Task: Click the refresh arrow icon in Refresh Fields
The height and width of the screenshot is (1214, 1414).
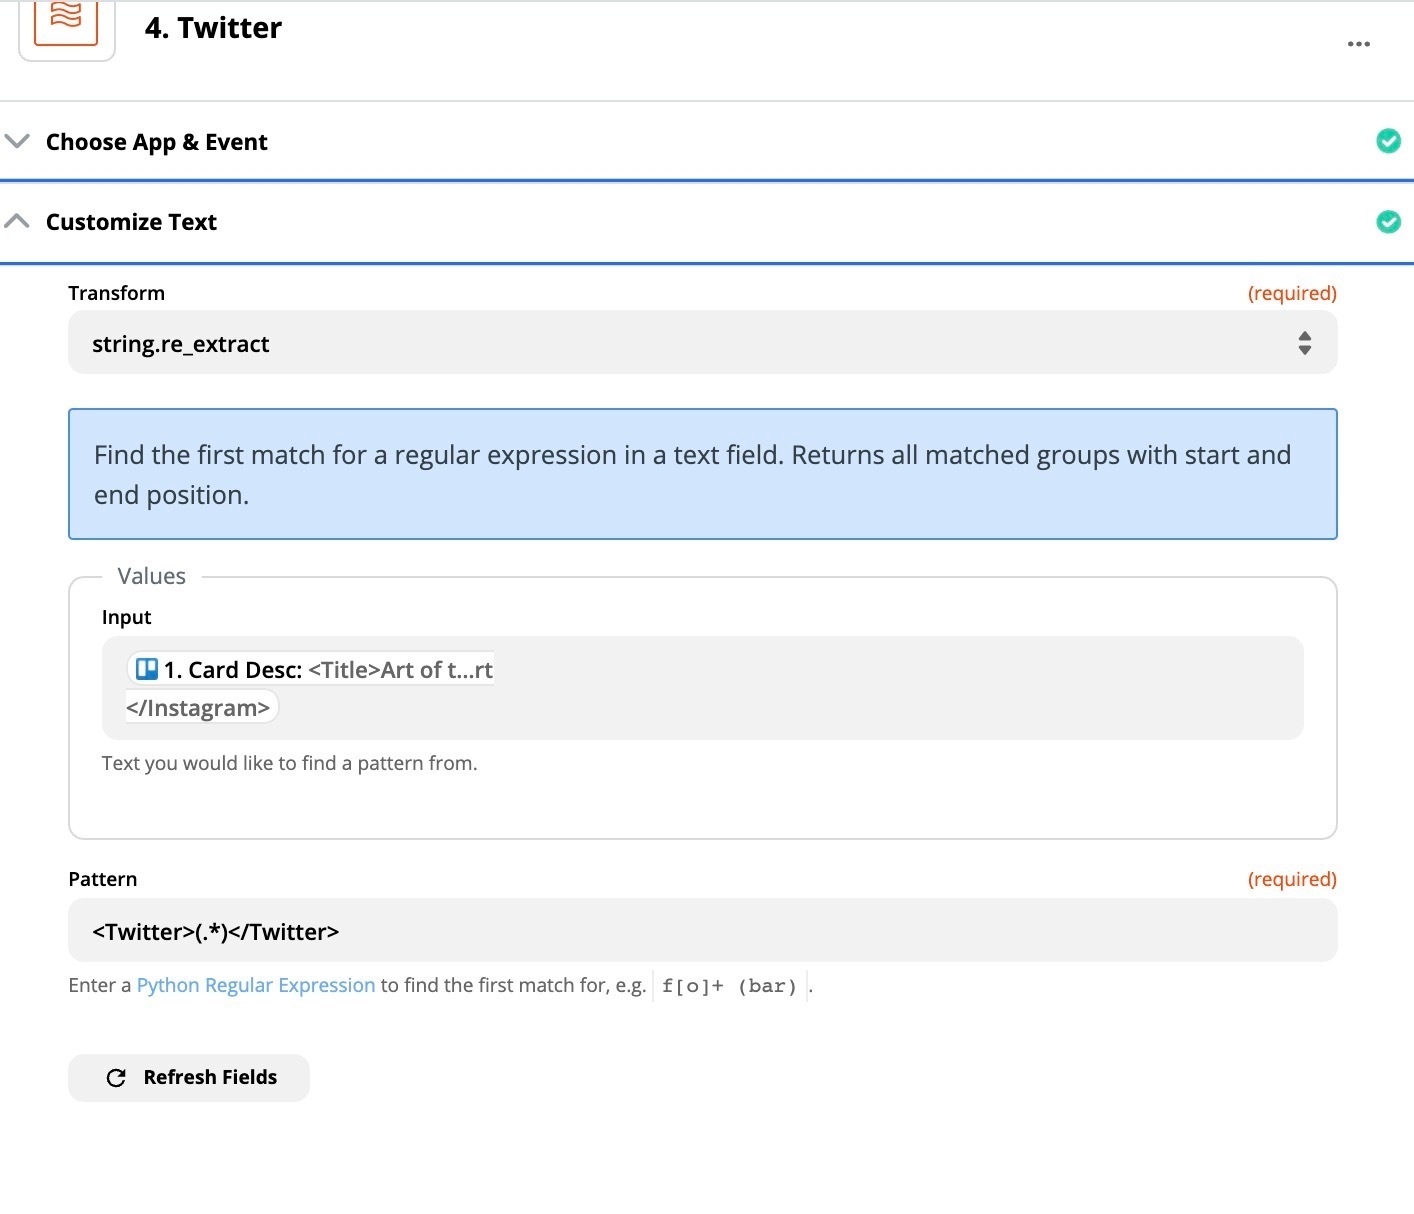Action: click(x=116, y=1078)
